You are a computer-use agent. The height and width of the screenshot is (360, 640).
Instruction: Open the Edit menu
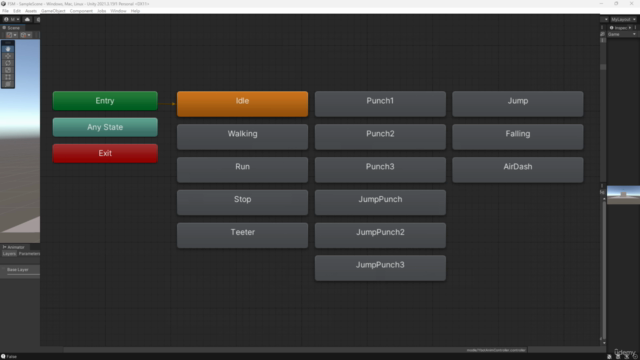(x=17, y=11)
